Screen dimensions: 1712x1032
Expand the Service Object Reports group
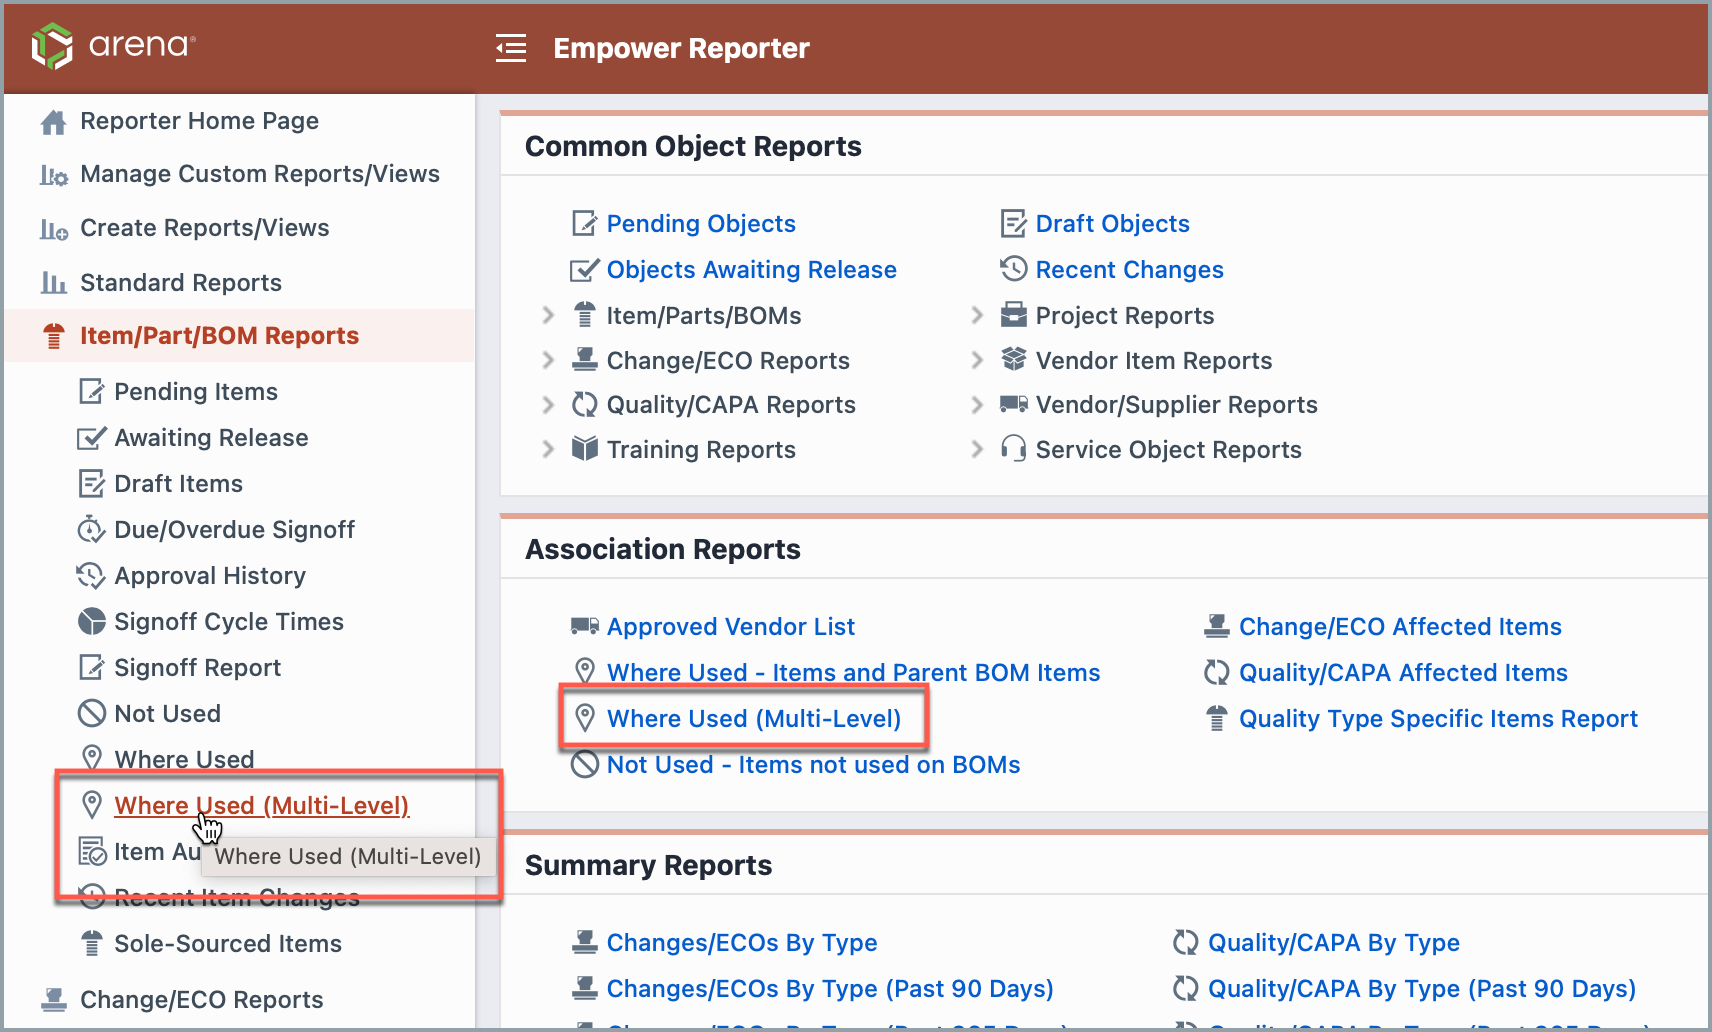point(977,449)
